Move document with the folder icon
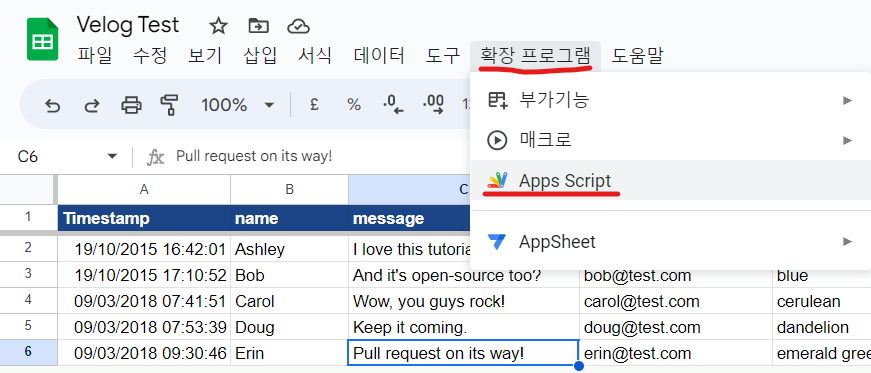This screenshot has height=373, width=871. click(x=258, y=26)
